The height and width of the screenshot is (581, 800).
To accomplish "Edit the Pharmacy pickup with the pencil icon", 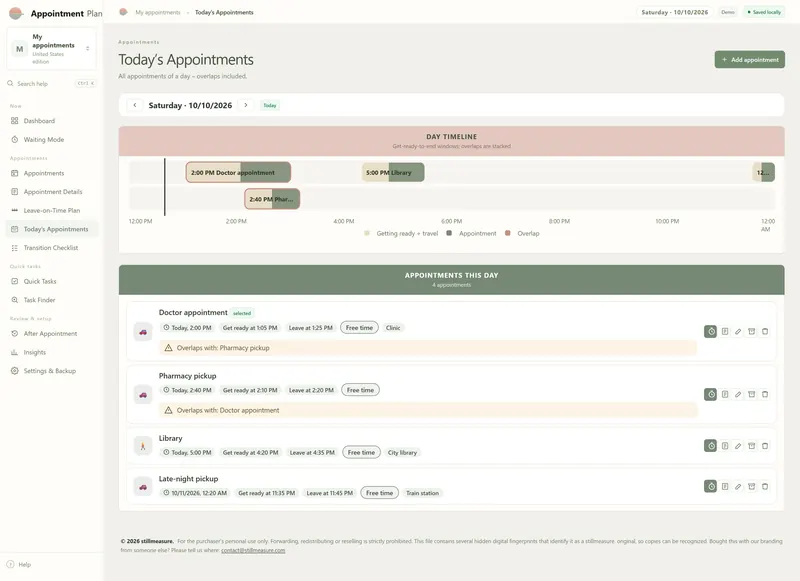I will pyautogui.click(x=738, y=394).
